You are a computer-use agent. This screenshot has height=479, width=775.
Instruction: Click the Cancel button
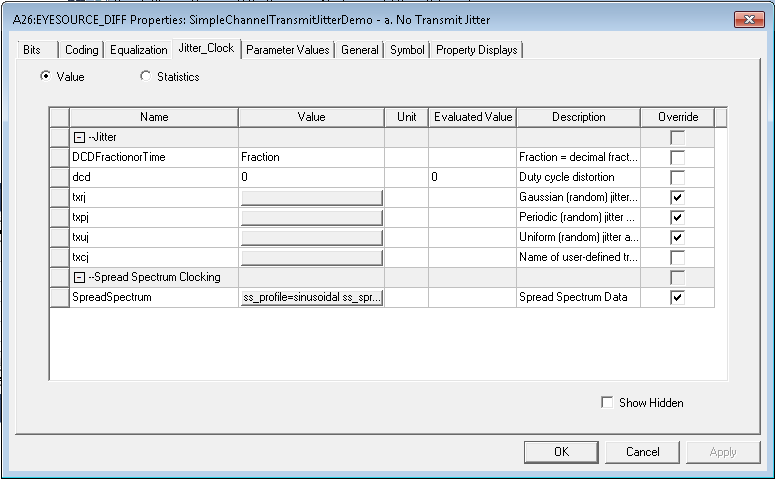coord(643,452)
